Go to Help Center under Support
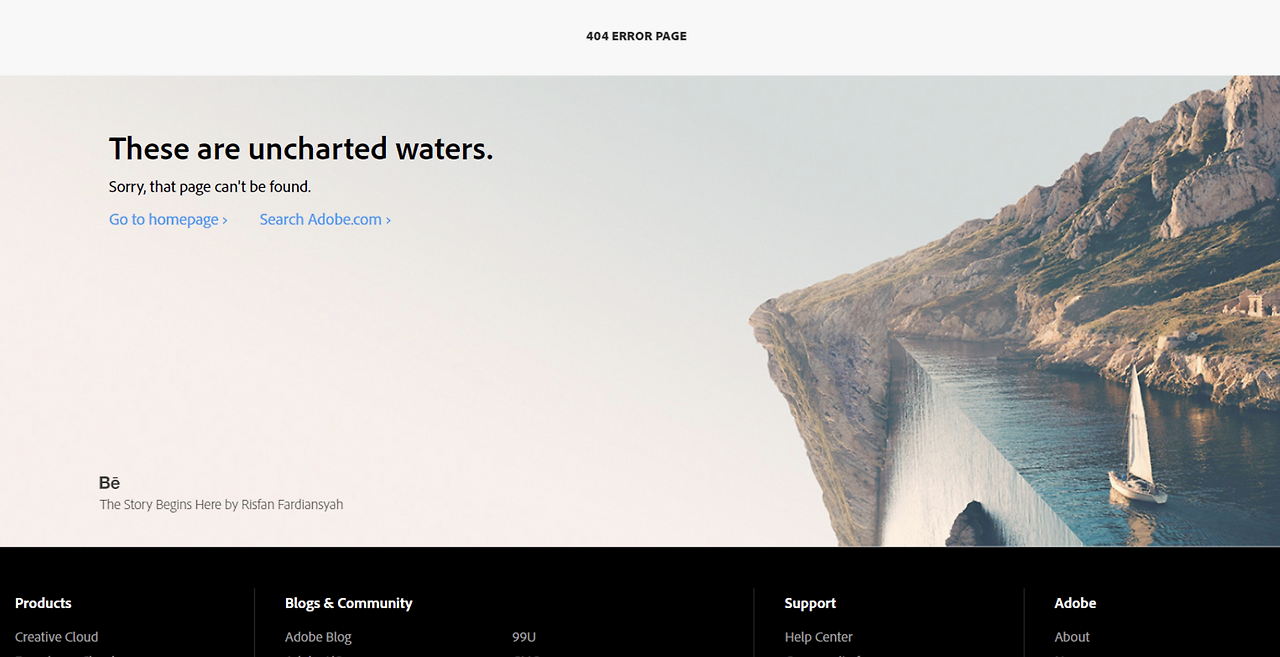This screenshot has width=1280, height=657. click(x=819, y=637)
